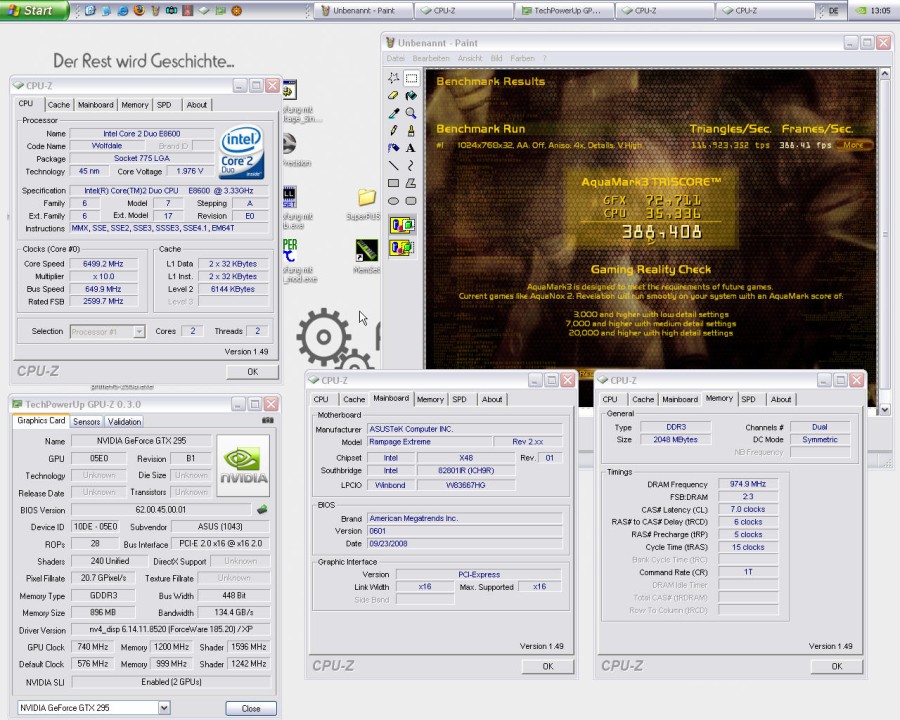Select the Ellipse shape tool

point(393,201)
